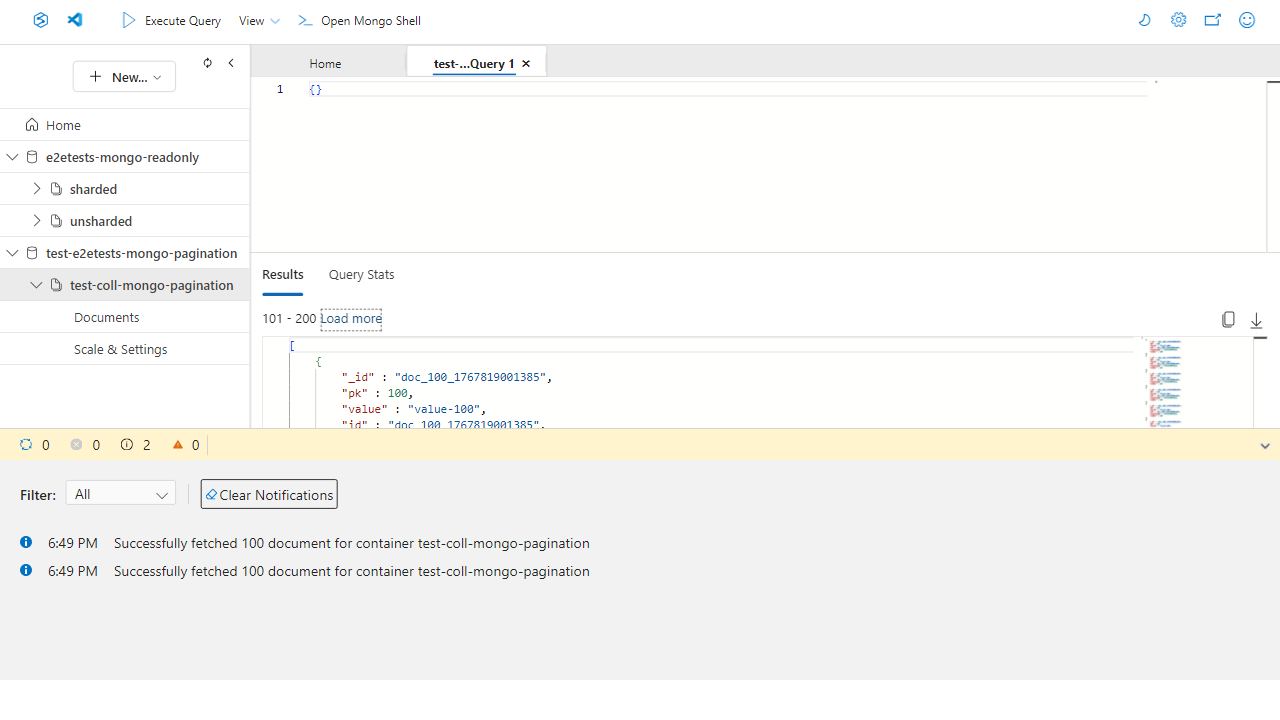Collapse the left resource panel
This screenshot has height=720, width=1280.
[x=231, y=63]
